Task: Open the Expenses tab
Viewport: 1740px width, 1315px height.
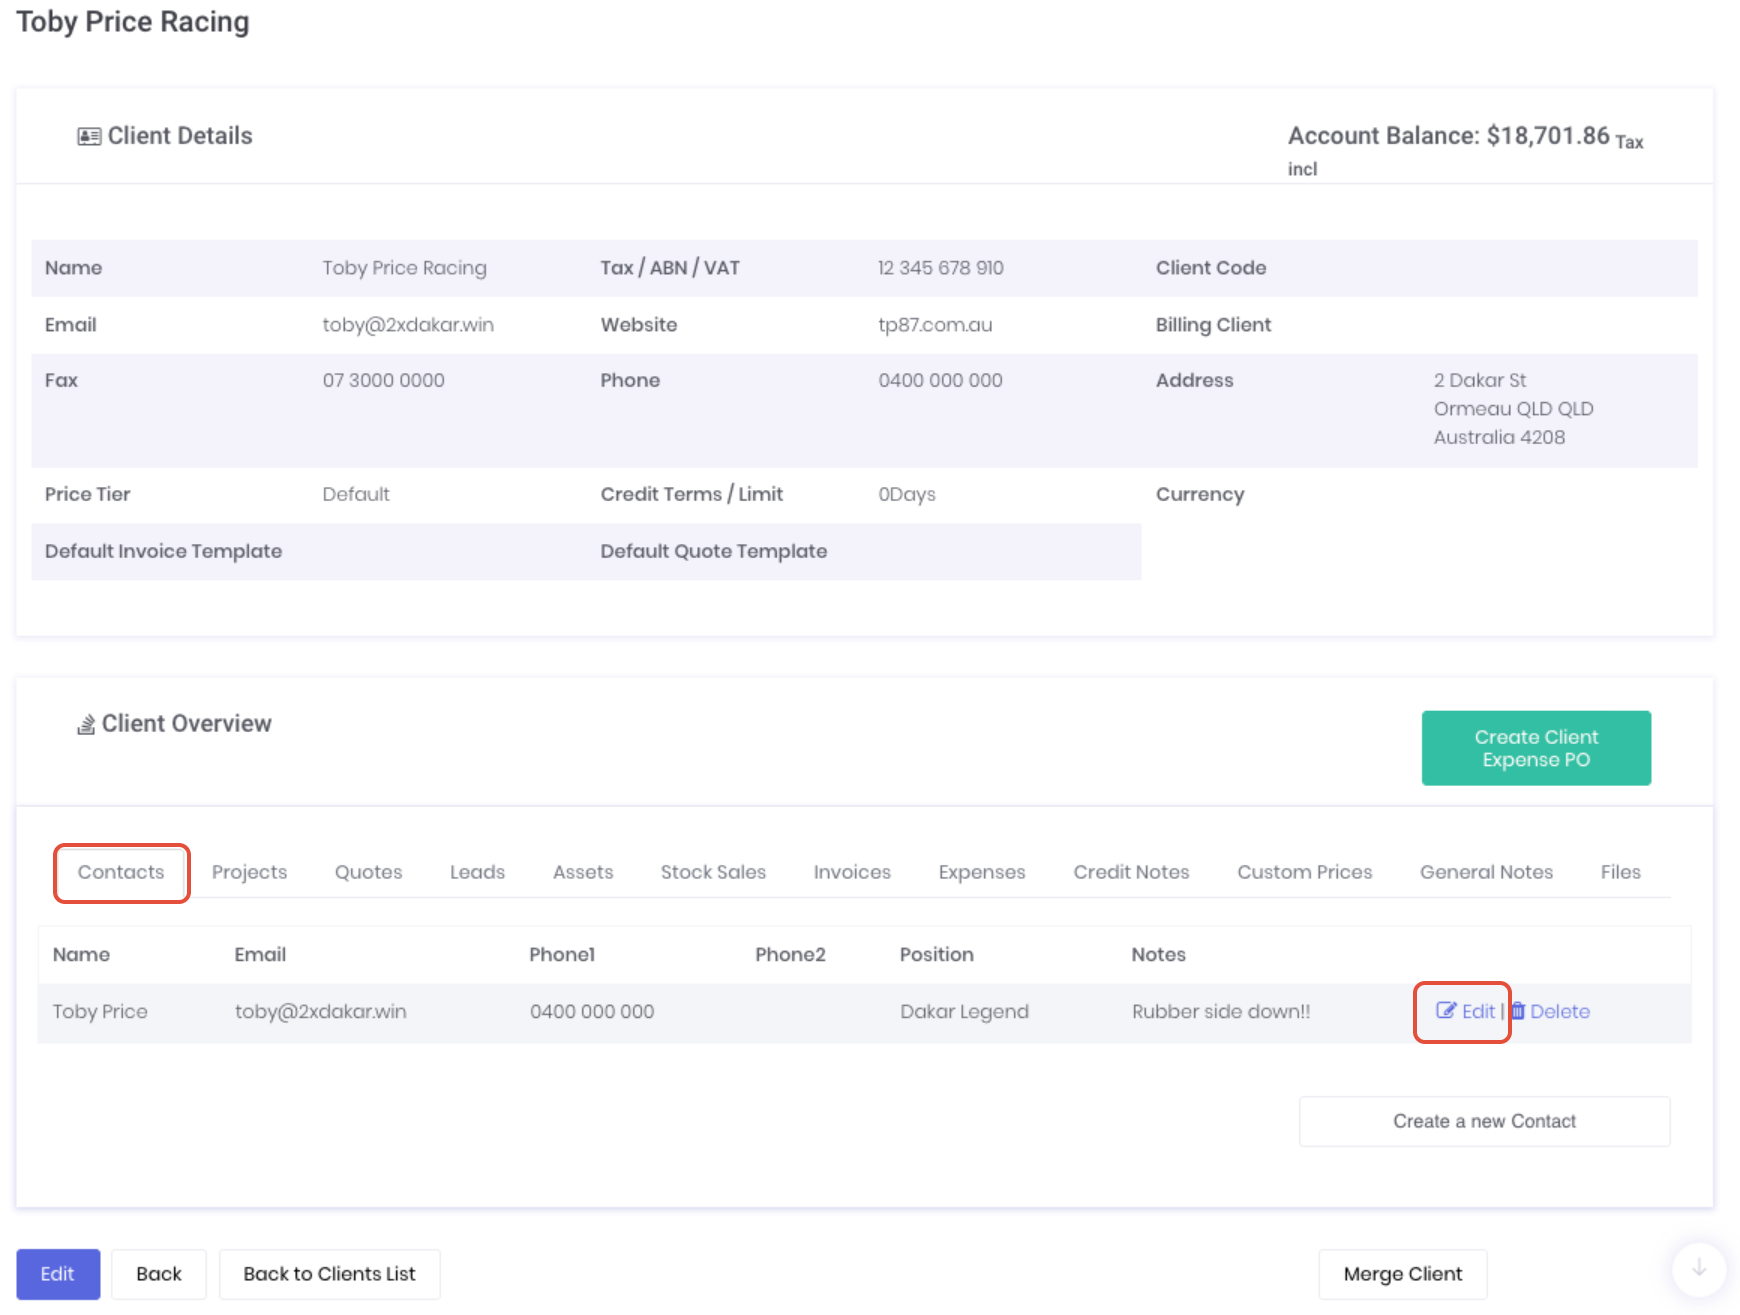Action: point(982,872)
